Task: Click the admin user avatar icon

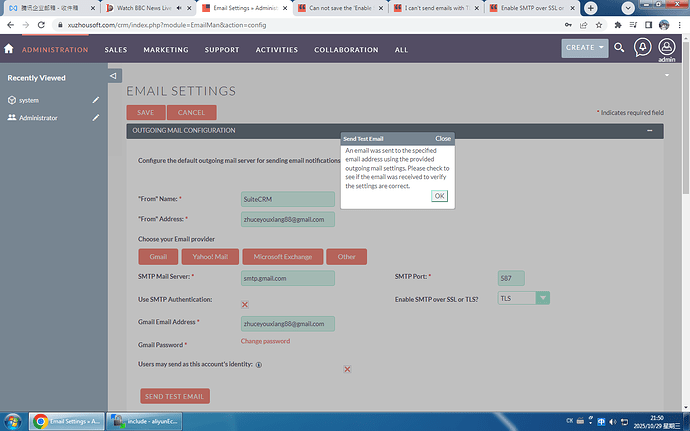Action: [666, 47]
